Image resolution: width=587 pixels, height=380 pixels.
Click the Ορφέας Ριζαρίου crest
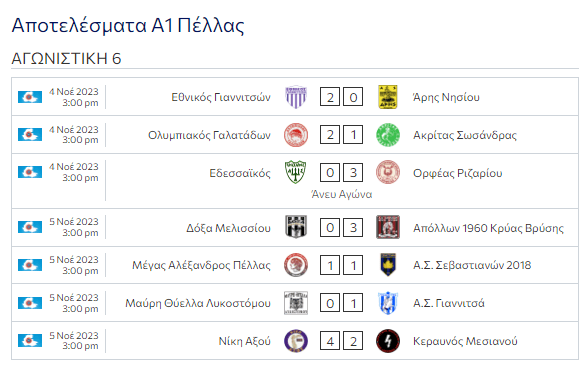388,172
